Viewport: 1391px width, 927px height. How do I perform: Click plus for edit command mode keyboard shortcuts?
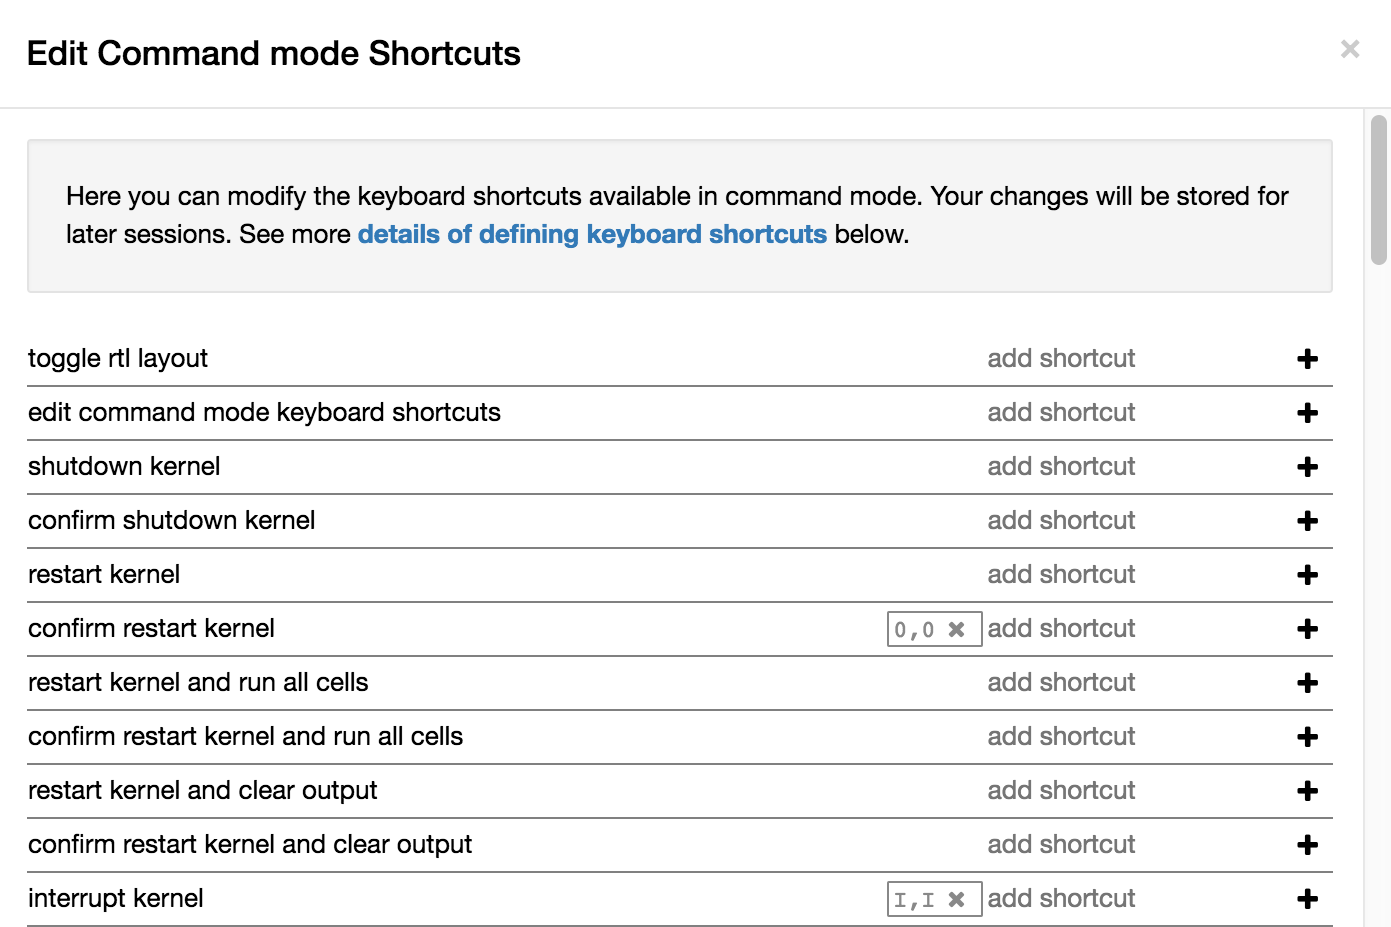tap(1307, 413)
